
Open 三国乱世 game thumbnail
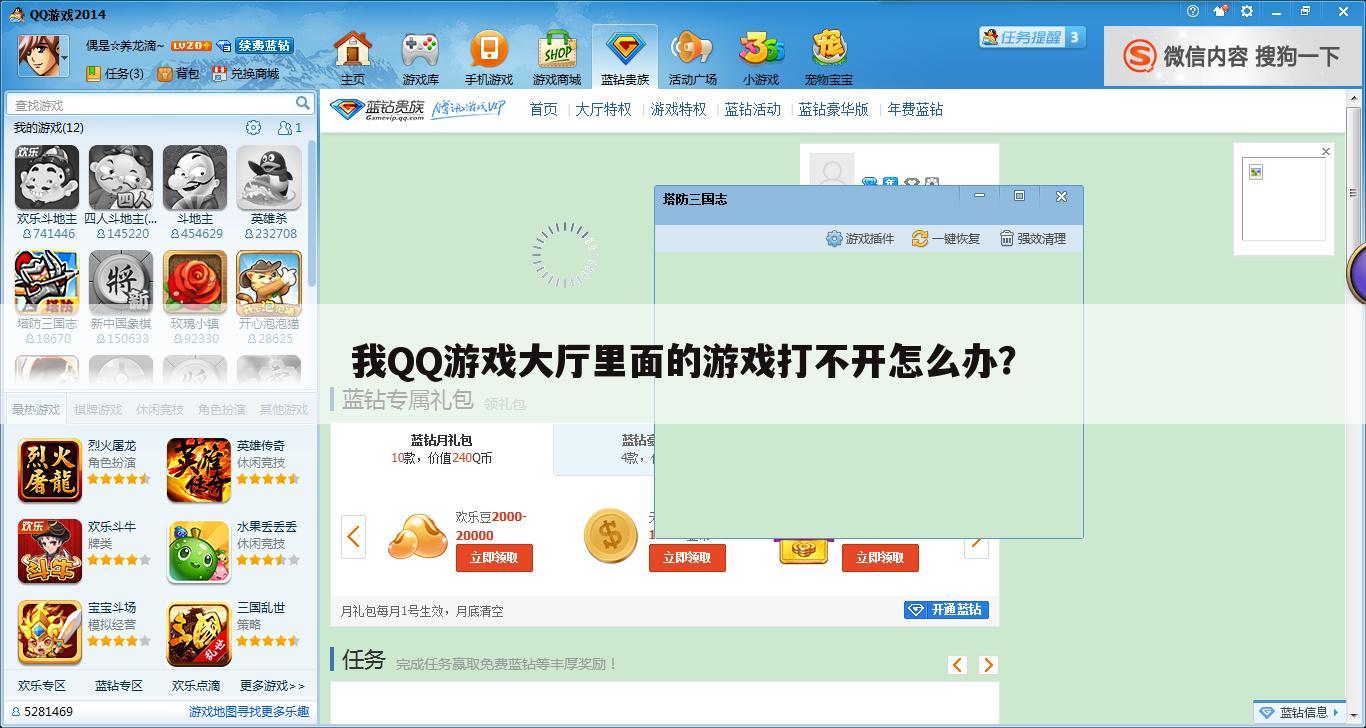tap(199, 633)
